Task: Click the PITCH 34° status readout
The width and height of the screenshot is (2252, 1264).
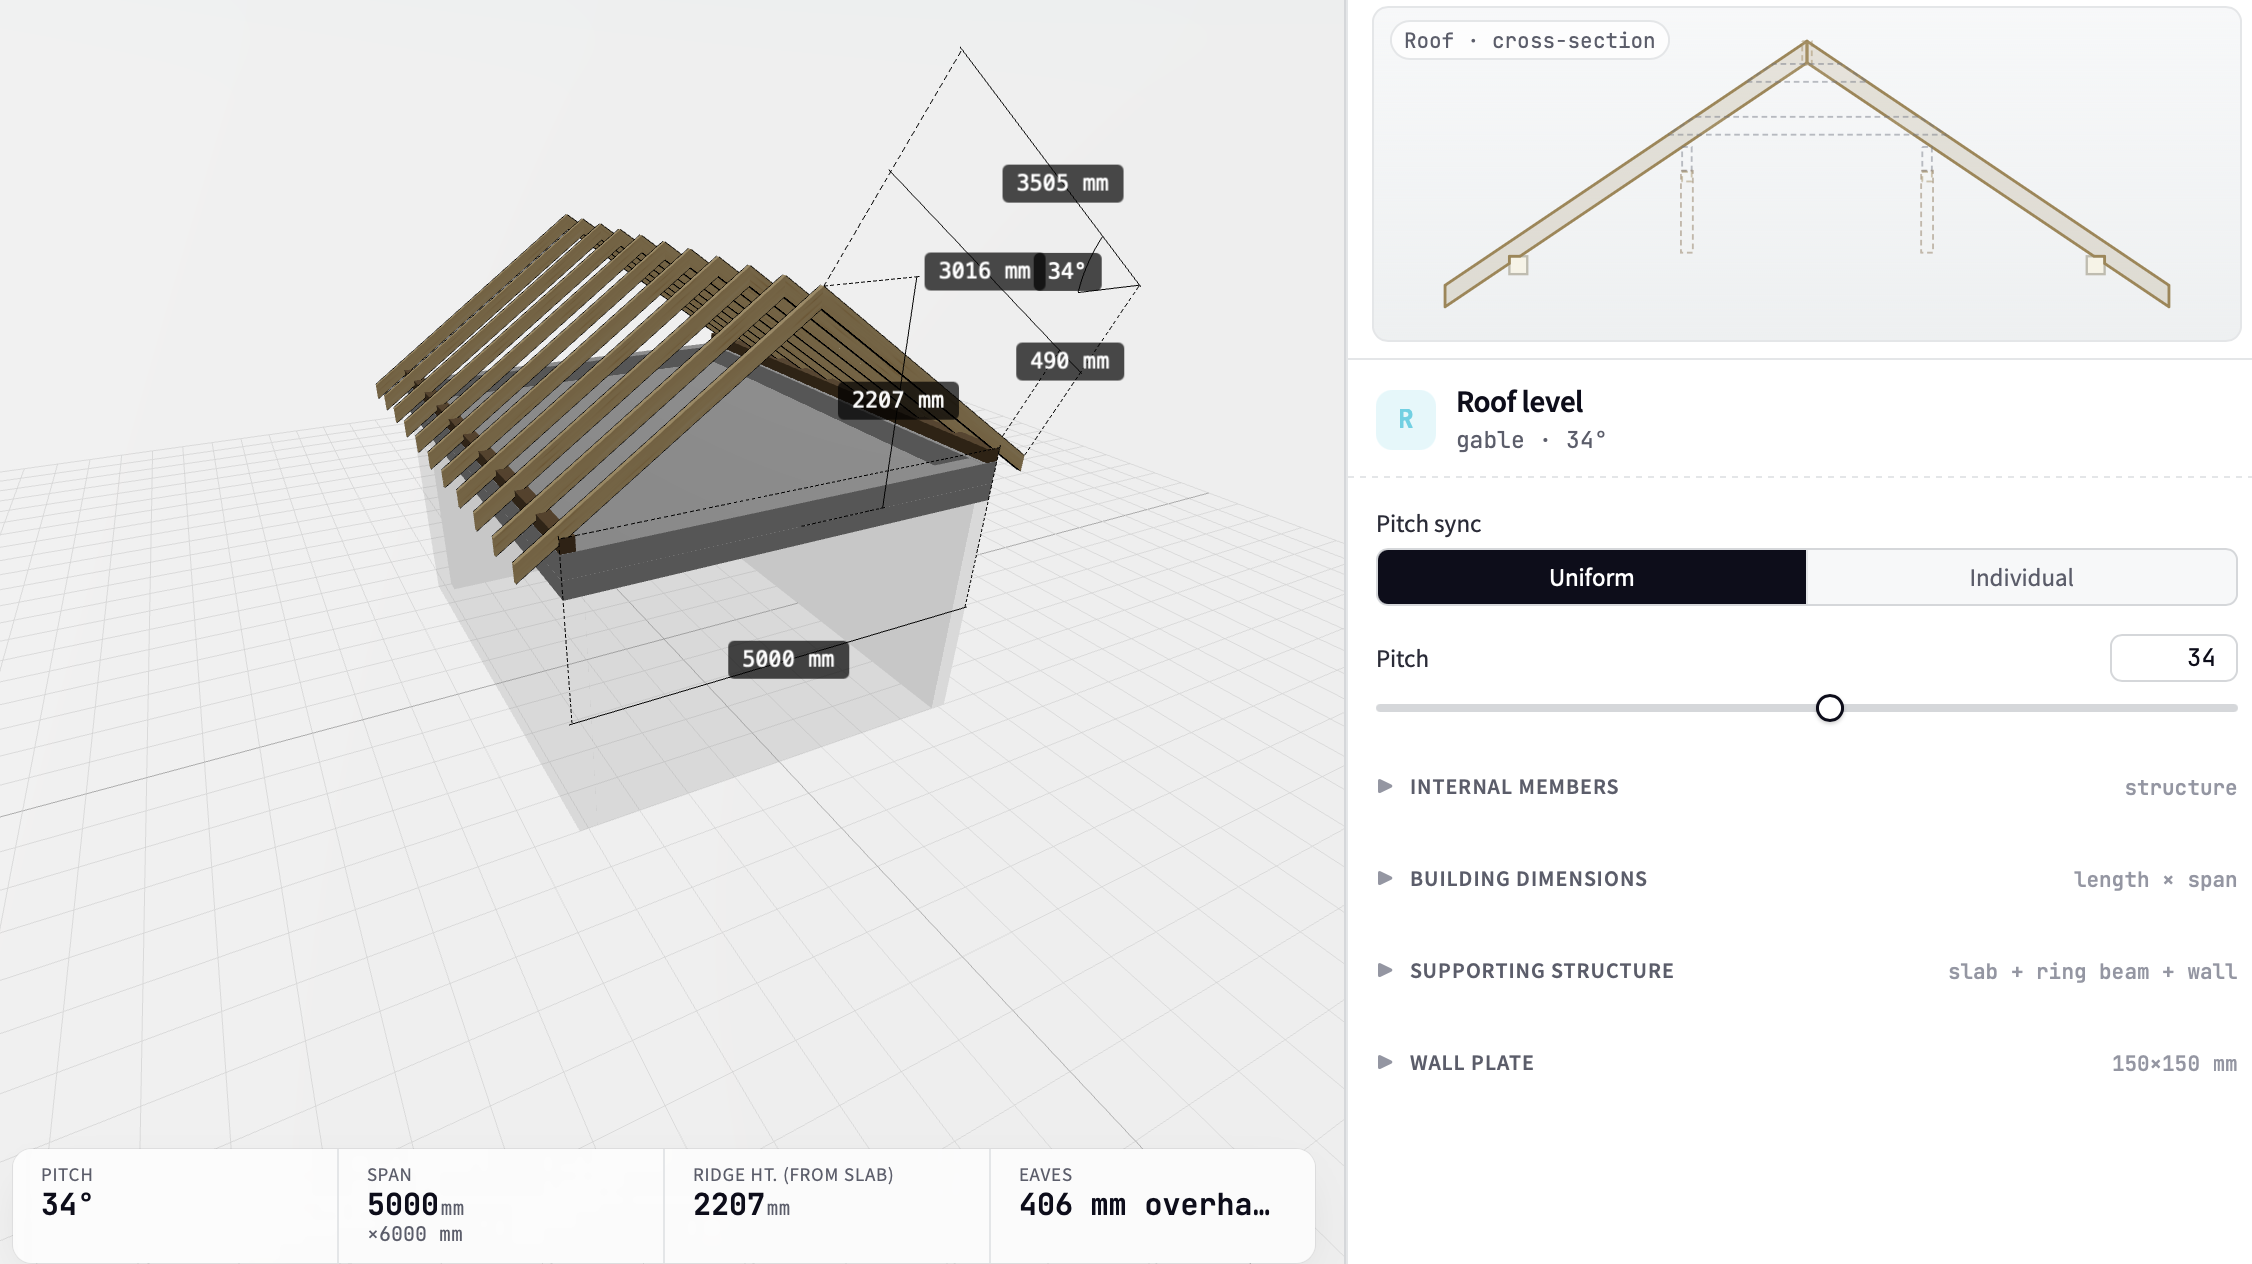Action: coord(175,1205)
